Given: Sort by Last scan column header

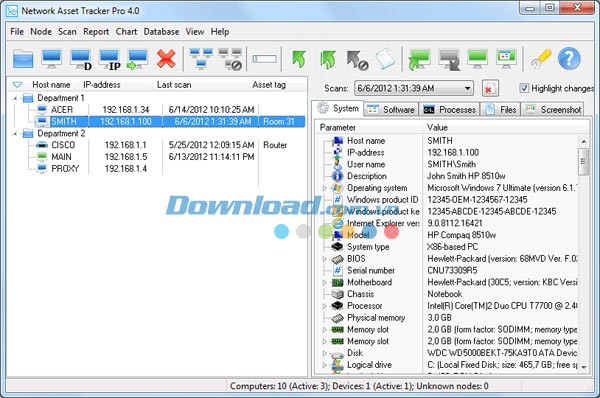Looking at the screenshot, I should point(174,85).
